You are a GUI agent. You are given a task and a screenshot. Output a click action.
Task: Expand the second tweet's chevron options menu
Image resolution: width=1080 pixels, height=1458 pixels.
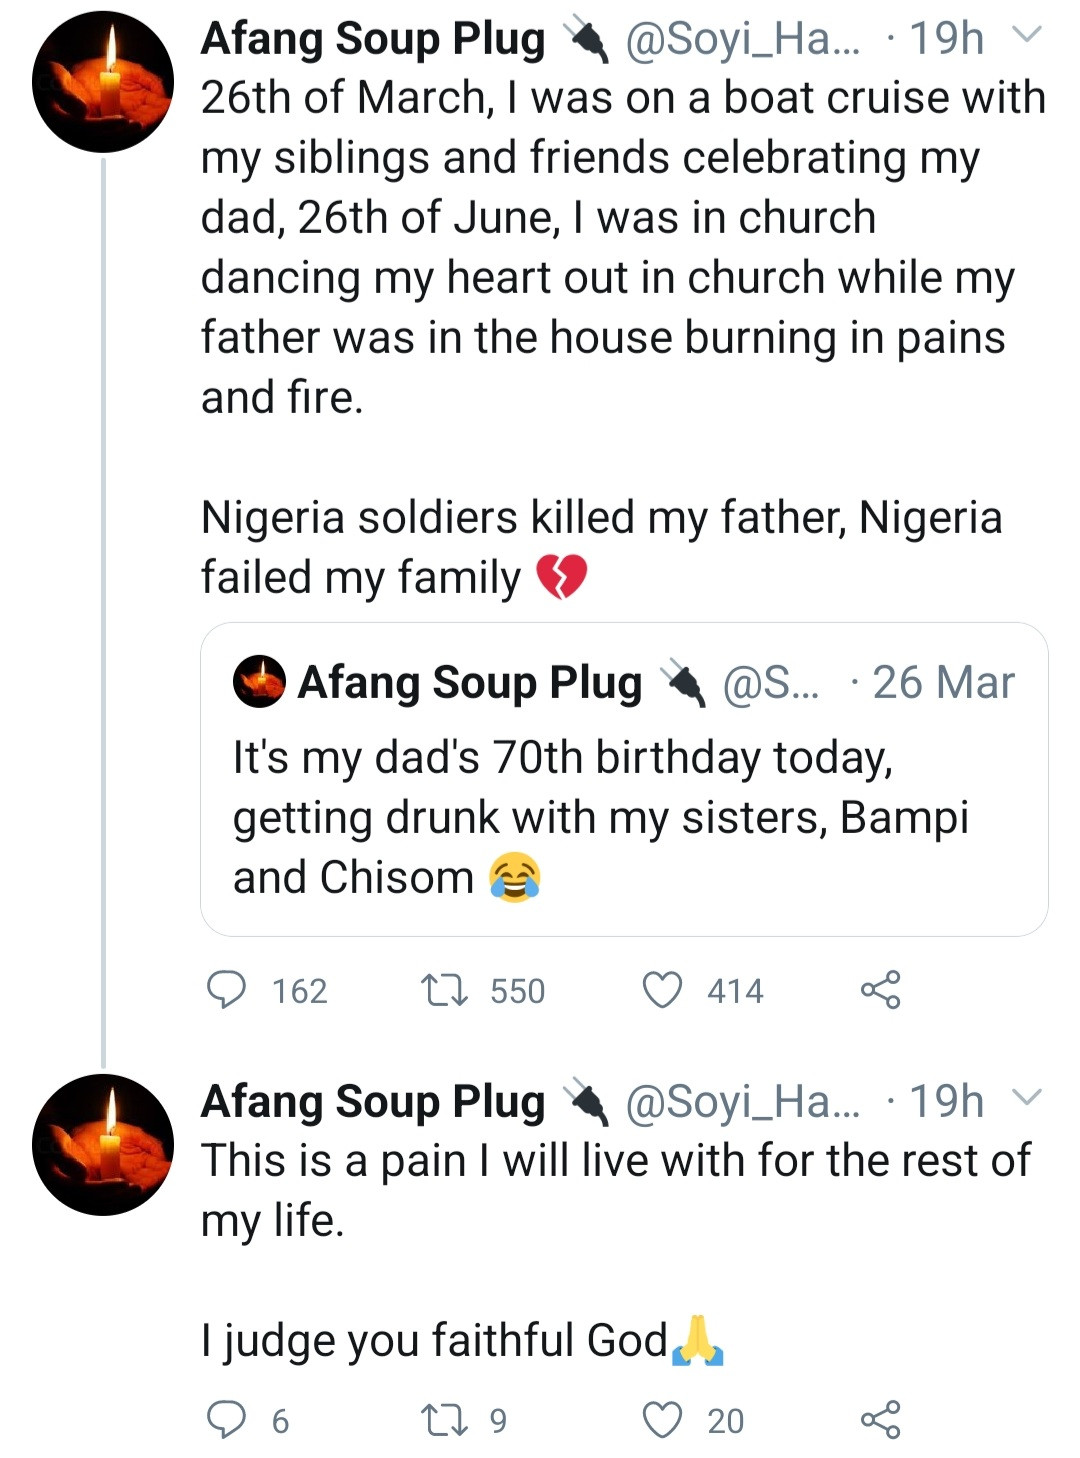[1027, 1098]
